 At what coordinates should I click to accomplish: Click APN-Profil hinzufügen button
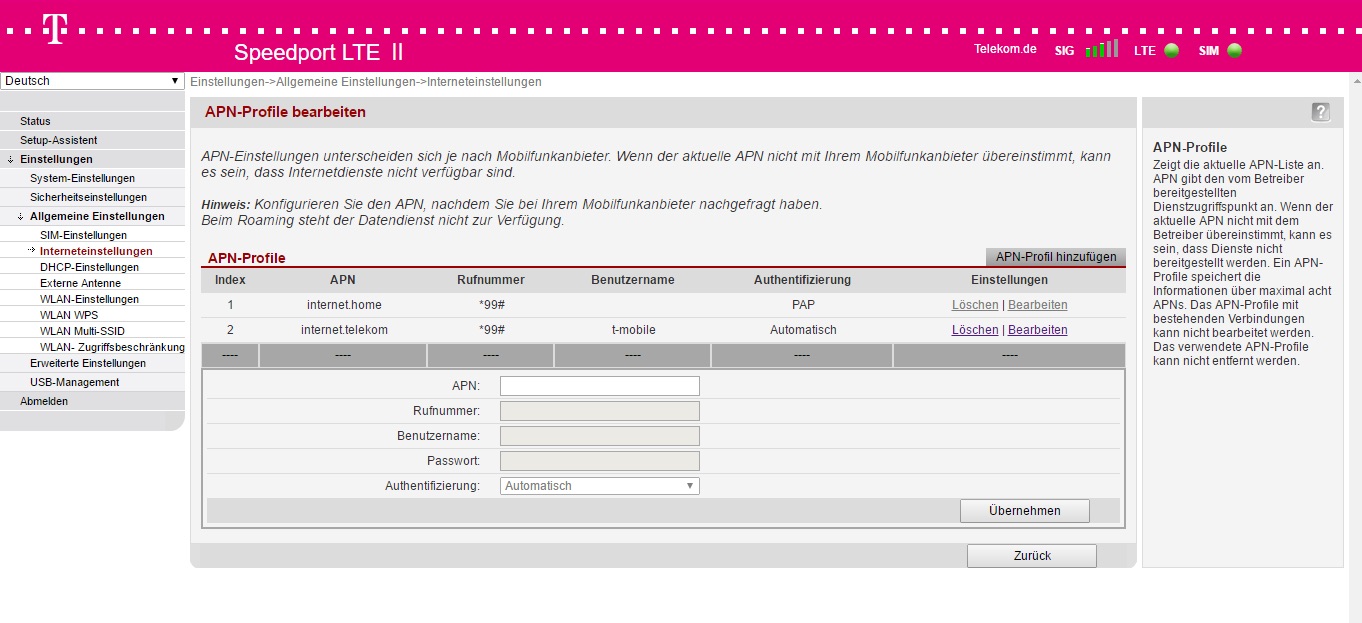(1056, 257)
